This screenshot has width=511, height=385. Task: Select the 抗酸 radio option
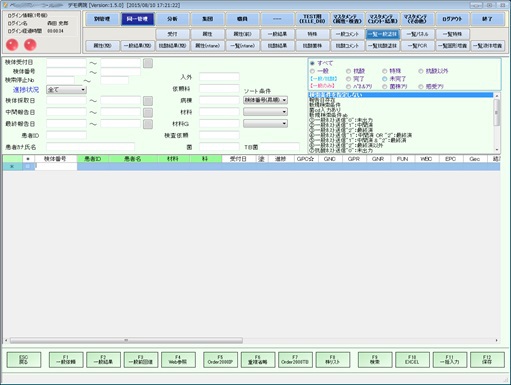[348, 71]
